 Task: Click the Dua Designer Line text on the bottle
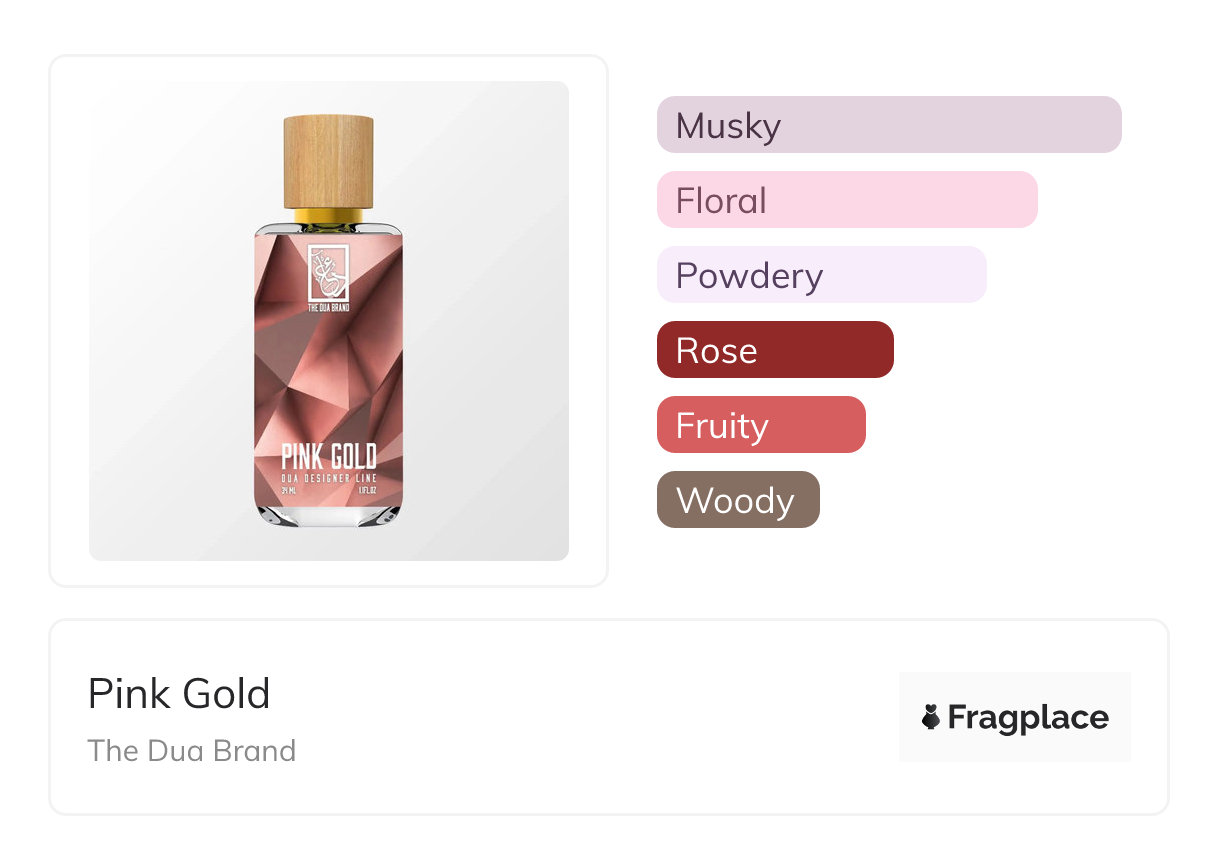(x=328, y=477)
